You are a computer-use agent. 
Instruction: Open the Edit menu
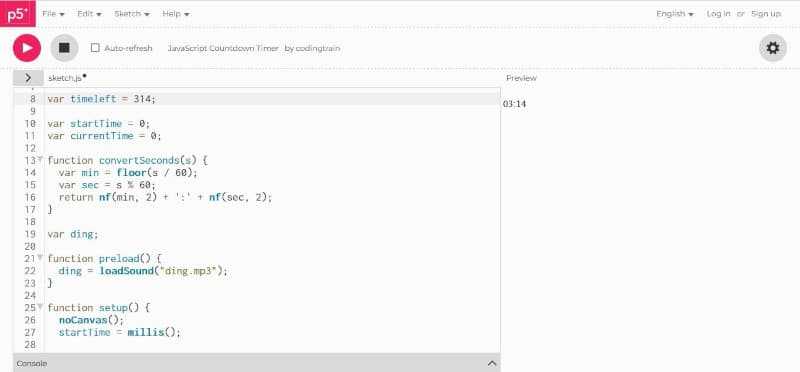89,14
